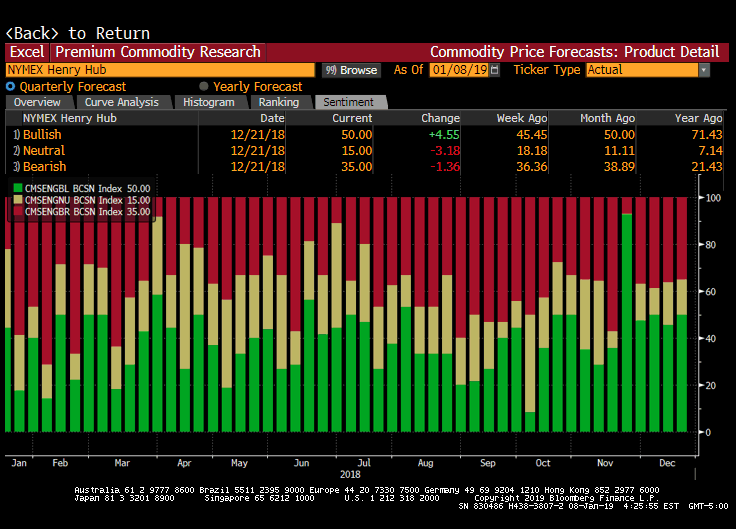Click the CMSENGBL BCSN Index legend label
736x529 pixels.
[74, 188]
